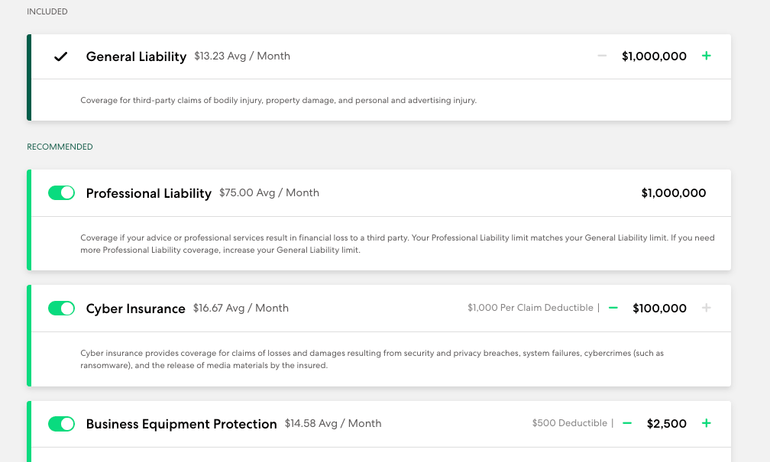Click the $1,000 Per Claim Deductible text
Viewport: 770px width, 462px height.
click(x=530, y=308)
